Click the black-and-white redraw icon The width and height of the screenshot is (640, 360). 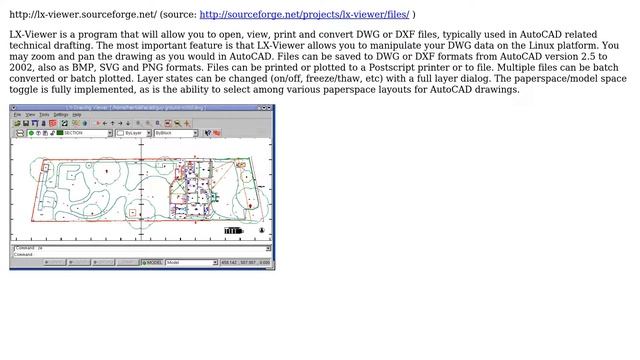[64, 123]
